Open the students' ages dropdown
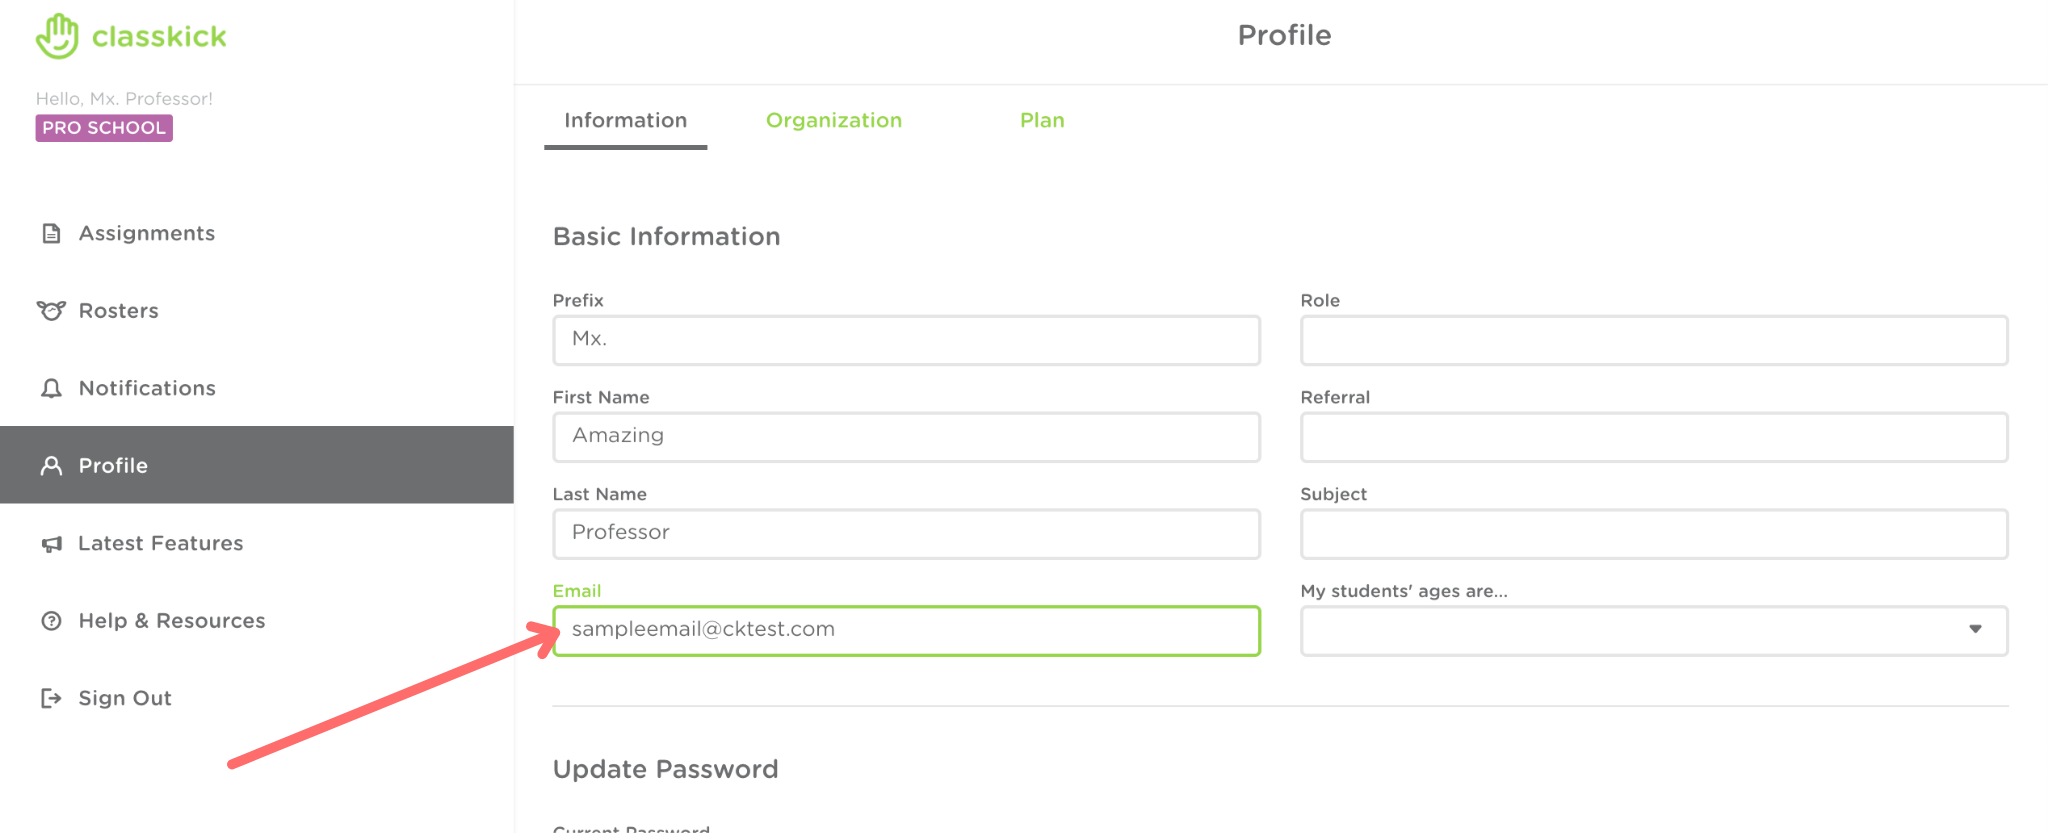This screenshot has height=833, width=2048. tap(1973, 630)
